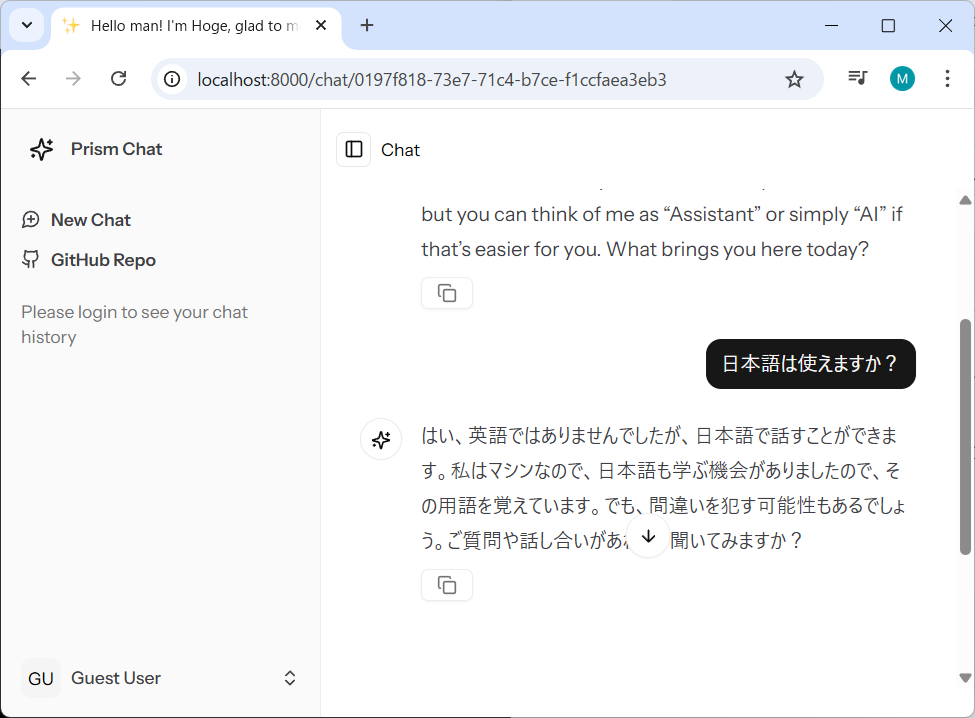Click the Prism Chat sparkle logo icon
The height and width of the screenshot is (718, 975).
click(x=41, y=149)
